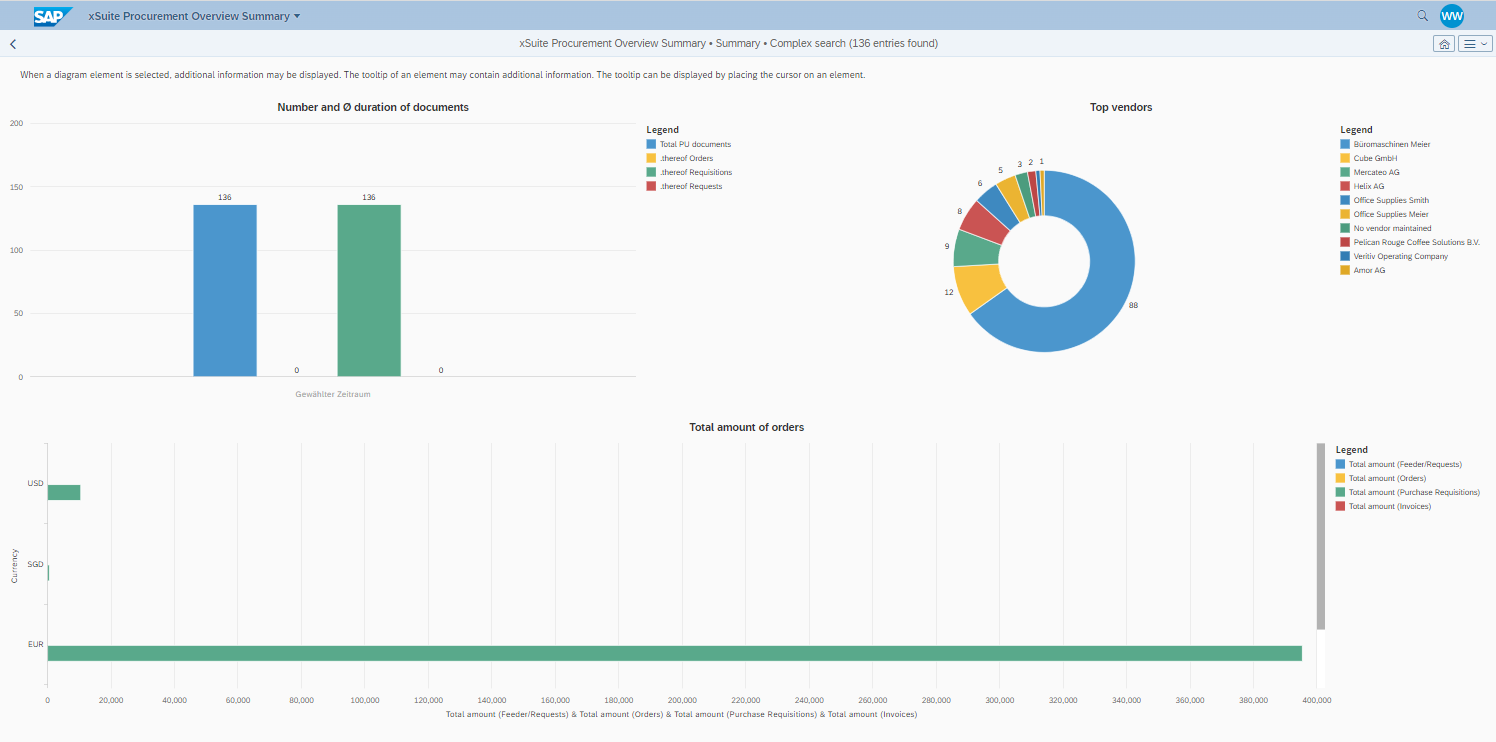Click the green Requisitions bar

pos(369,290)
